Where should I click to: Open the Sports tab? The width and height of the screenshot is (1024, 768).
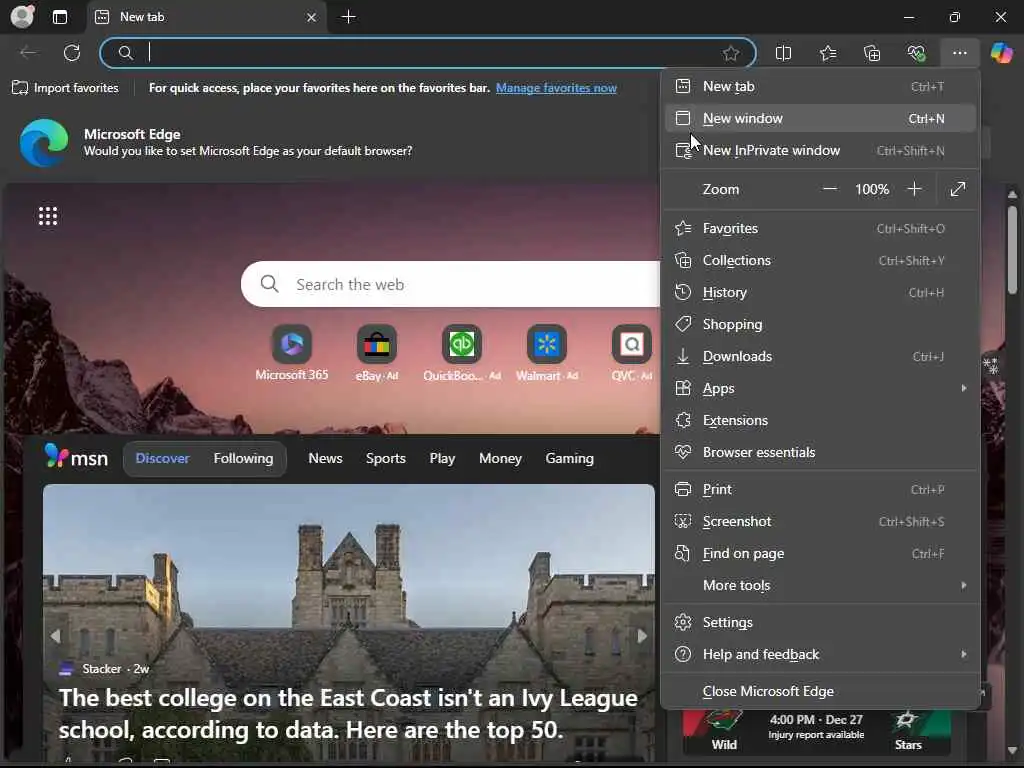click(x=385, y=458)
